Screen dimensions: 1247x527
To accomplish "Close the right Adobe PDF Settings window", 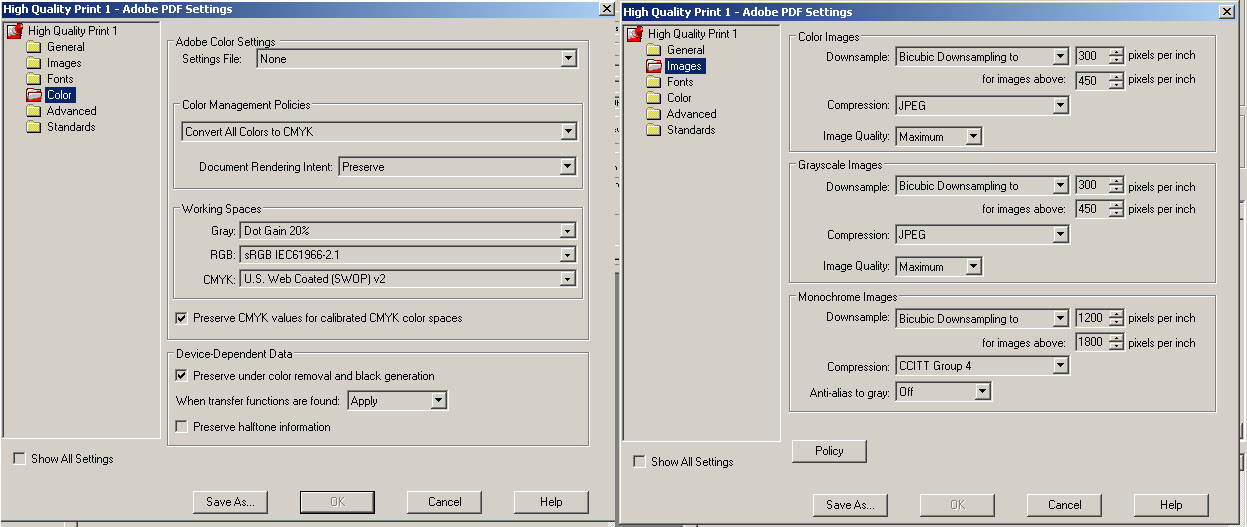I will pos(1226,12).
